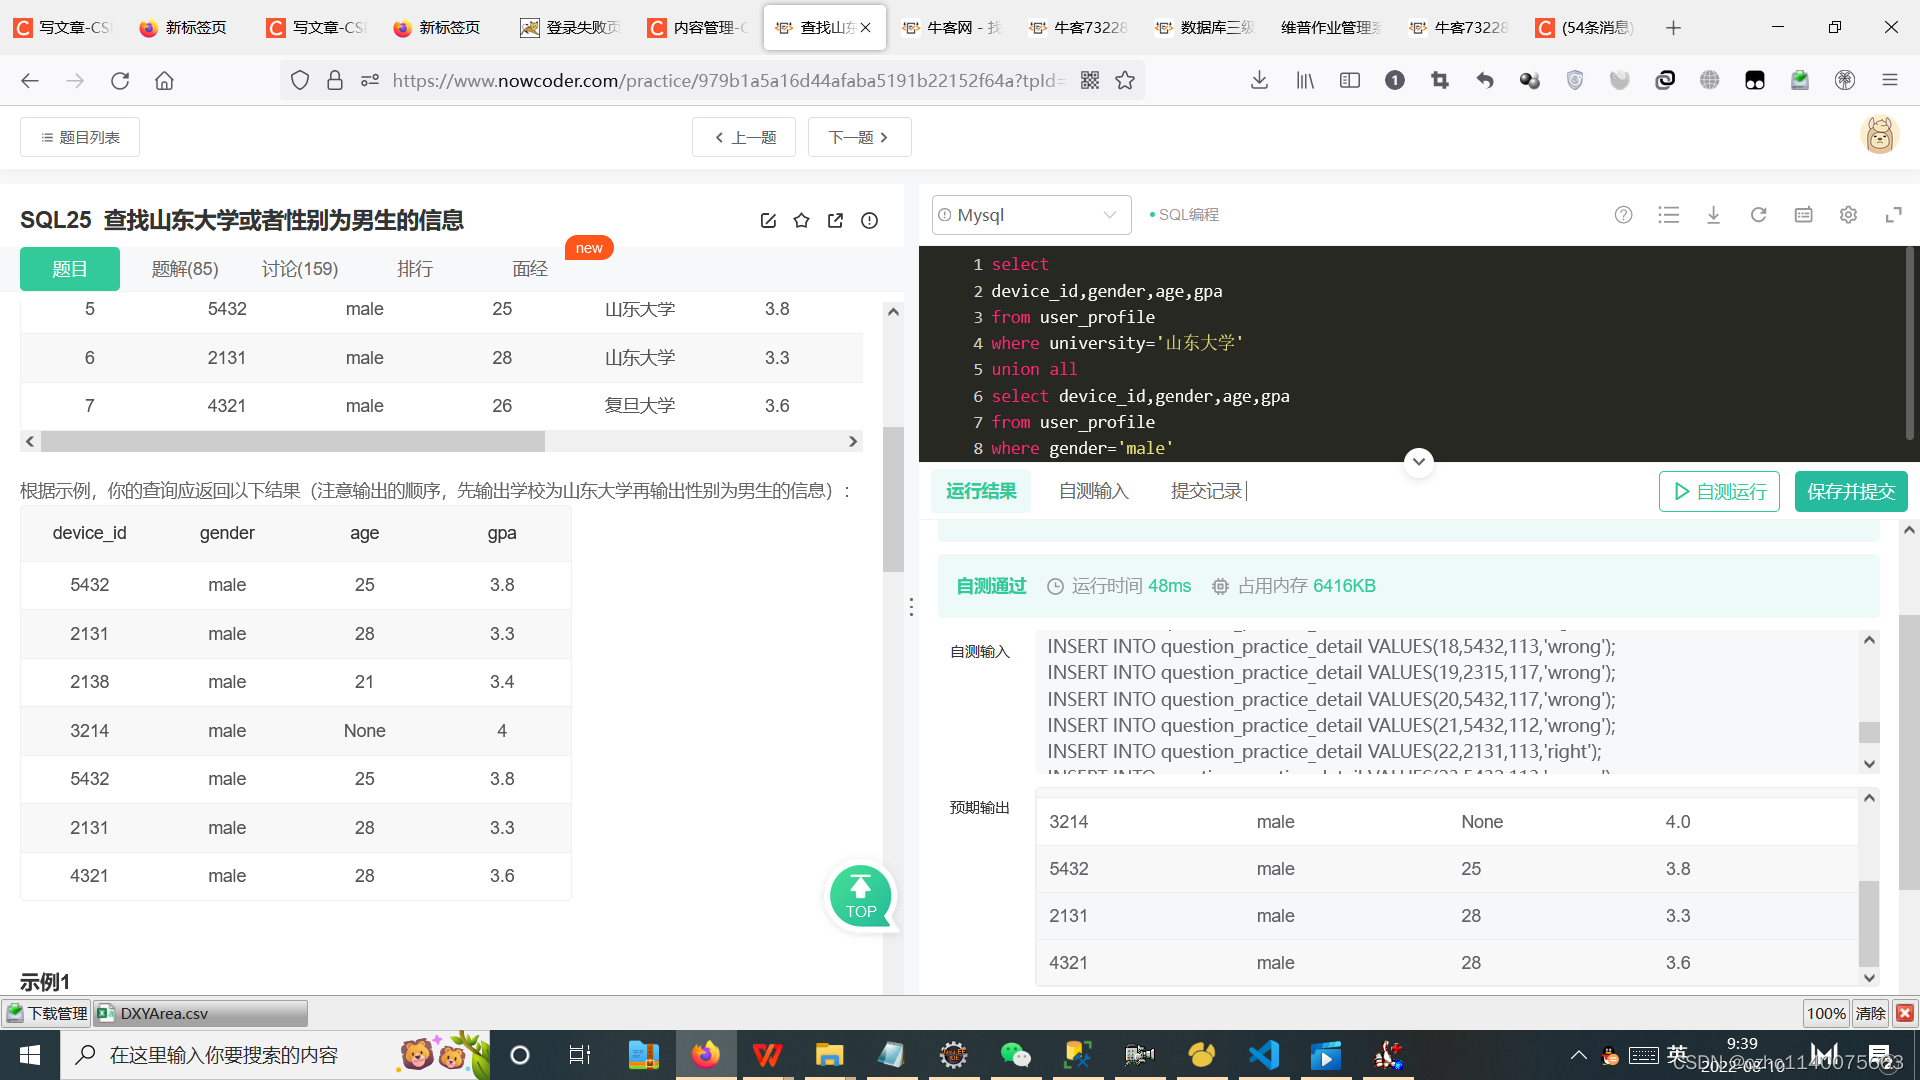Screen dimensions: 1920x1080
Task: Switch to 自测输入 tab
Action: tap(1094, 491)
